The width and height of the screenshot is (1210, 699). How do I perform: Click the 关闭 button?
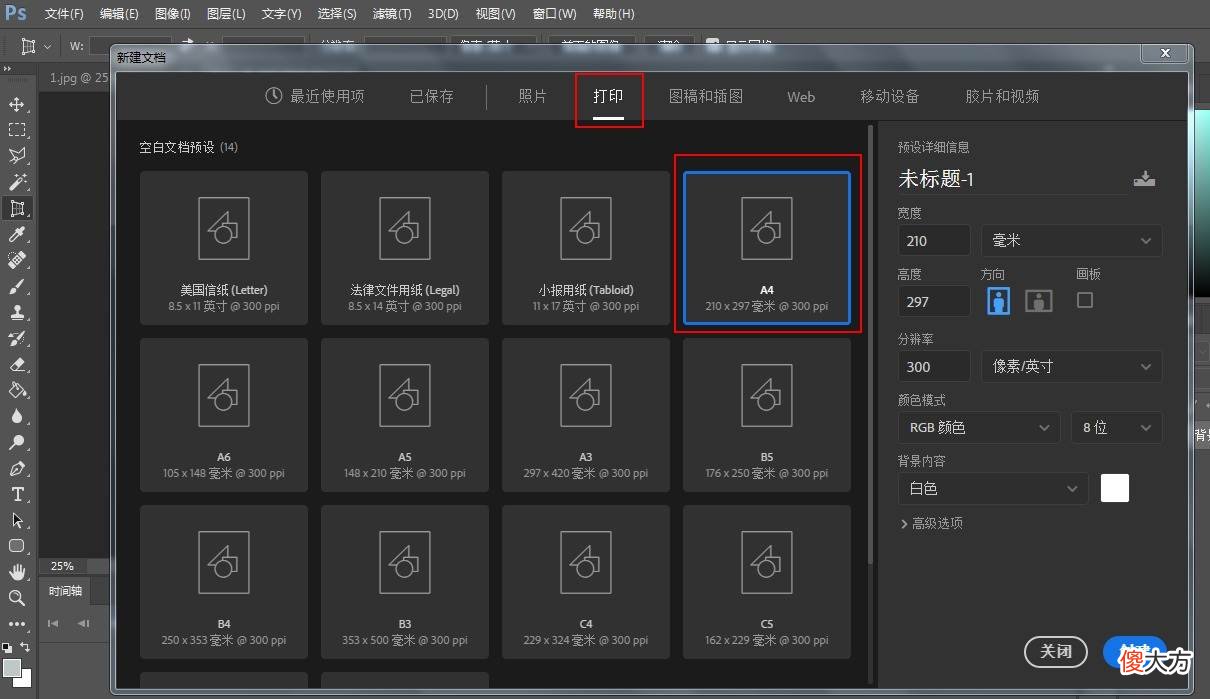pos(1056,652)
